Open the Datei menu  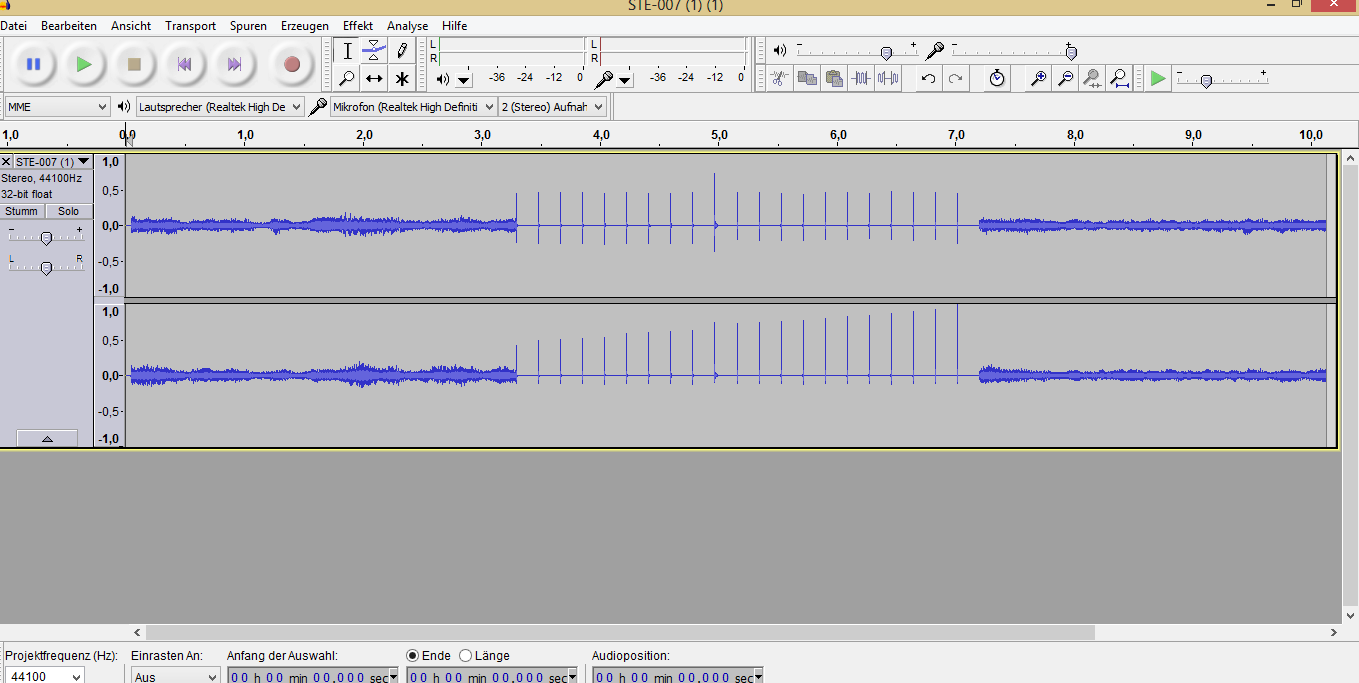click(14, 26)
